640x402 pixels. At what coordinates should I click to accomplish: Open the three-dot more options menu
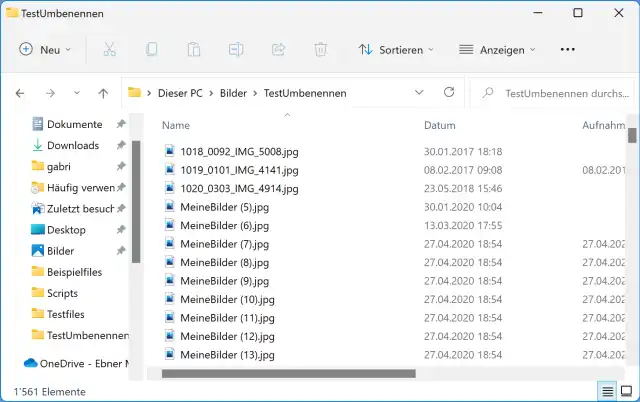pyautogui.click(x=568, y=49)
